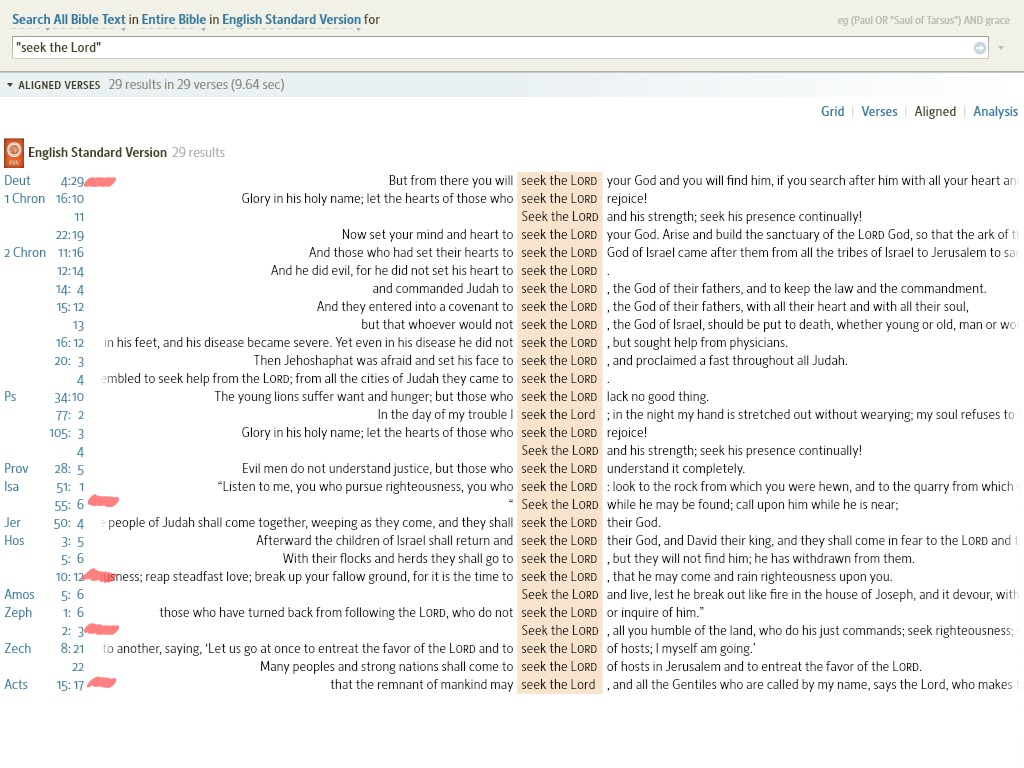Click 'English Standard Version' results heading
Viewport: 1024px width, 768px height.
[97, 153]
